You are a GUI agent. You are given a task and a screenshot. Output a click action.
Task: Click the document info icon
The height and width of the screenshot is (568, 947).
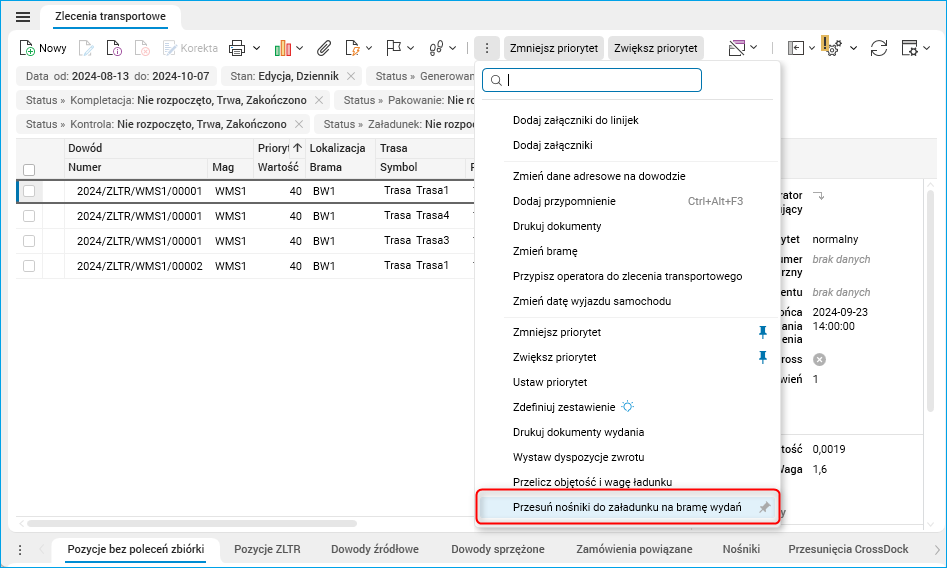(114, 48)
